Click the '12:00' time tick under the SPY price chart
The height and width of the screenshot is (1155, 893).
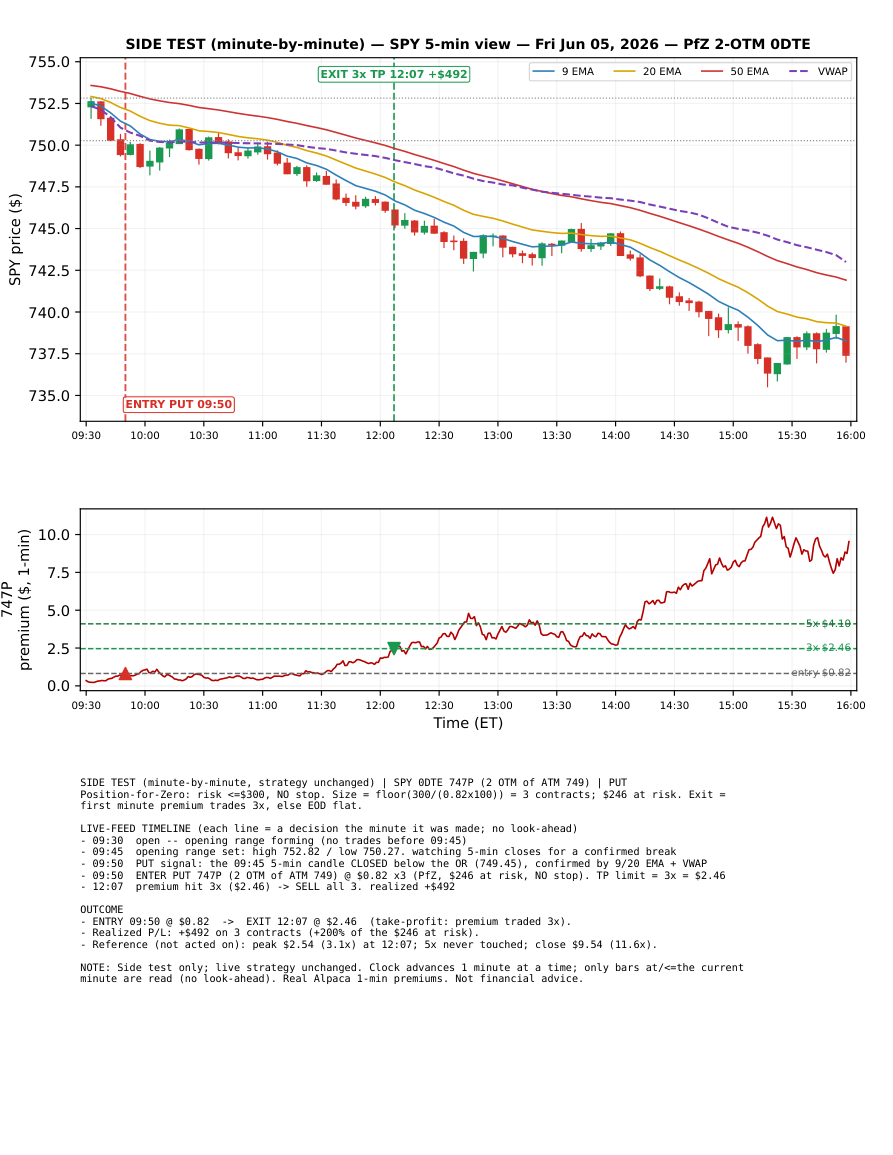380,435
